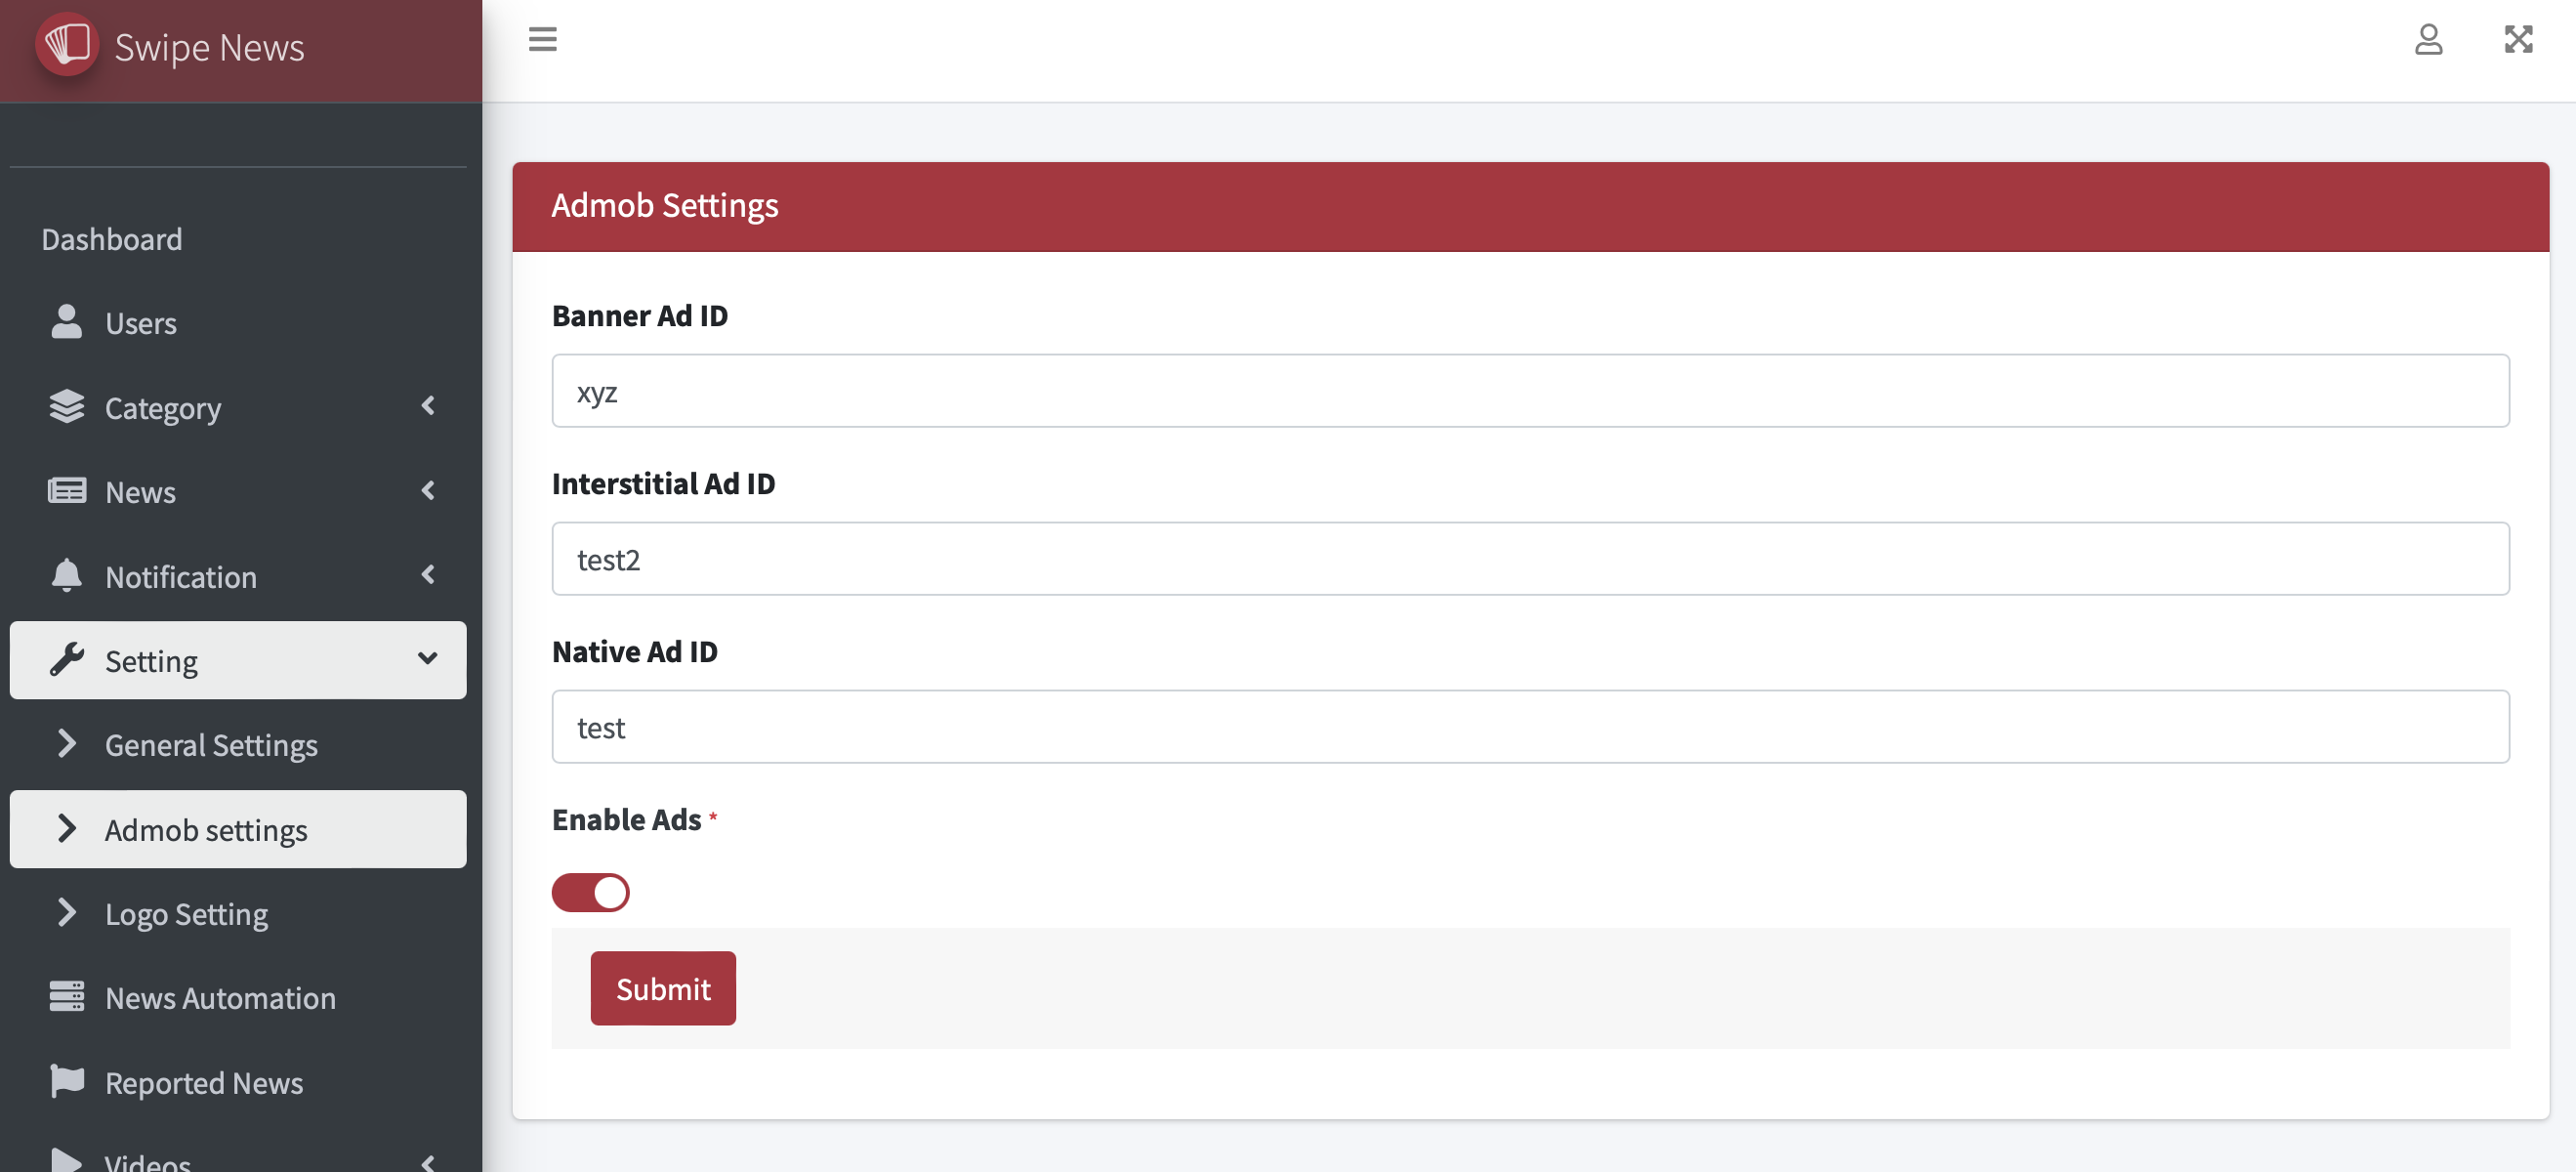Click the Users person icon
The width and height of the screenshot is (2576, 1172).
pyautogui.click(x=66, y=322)
